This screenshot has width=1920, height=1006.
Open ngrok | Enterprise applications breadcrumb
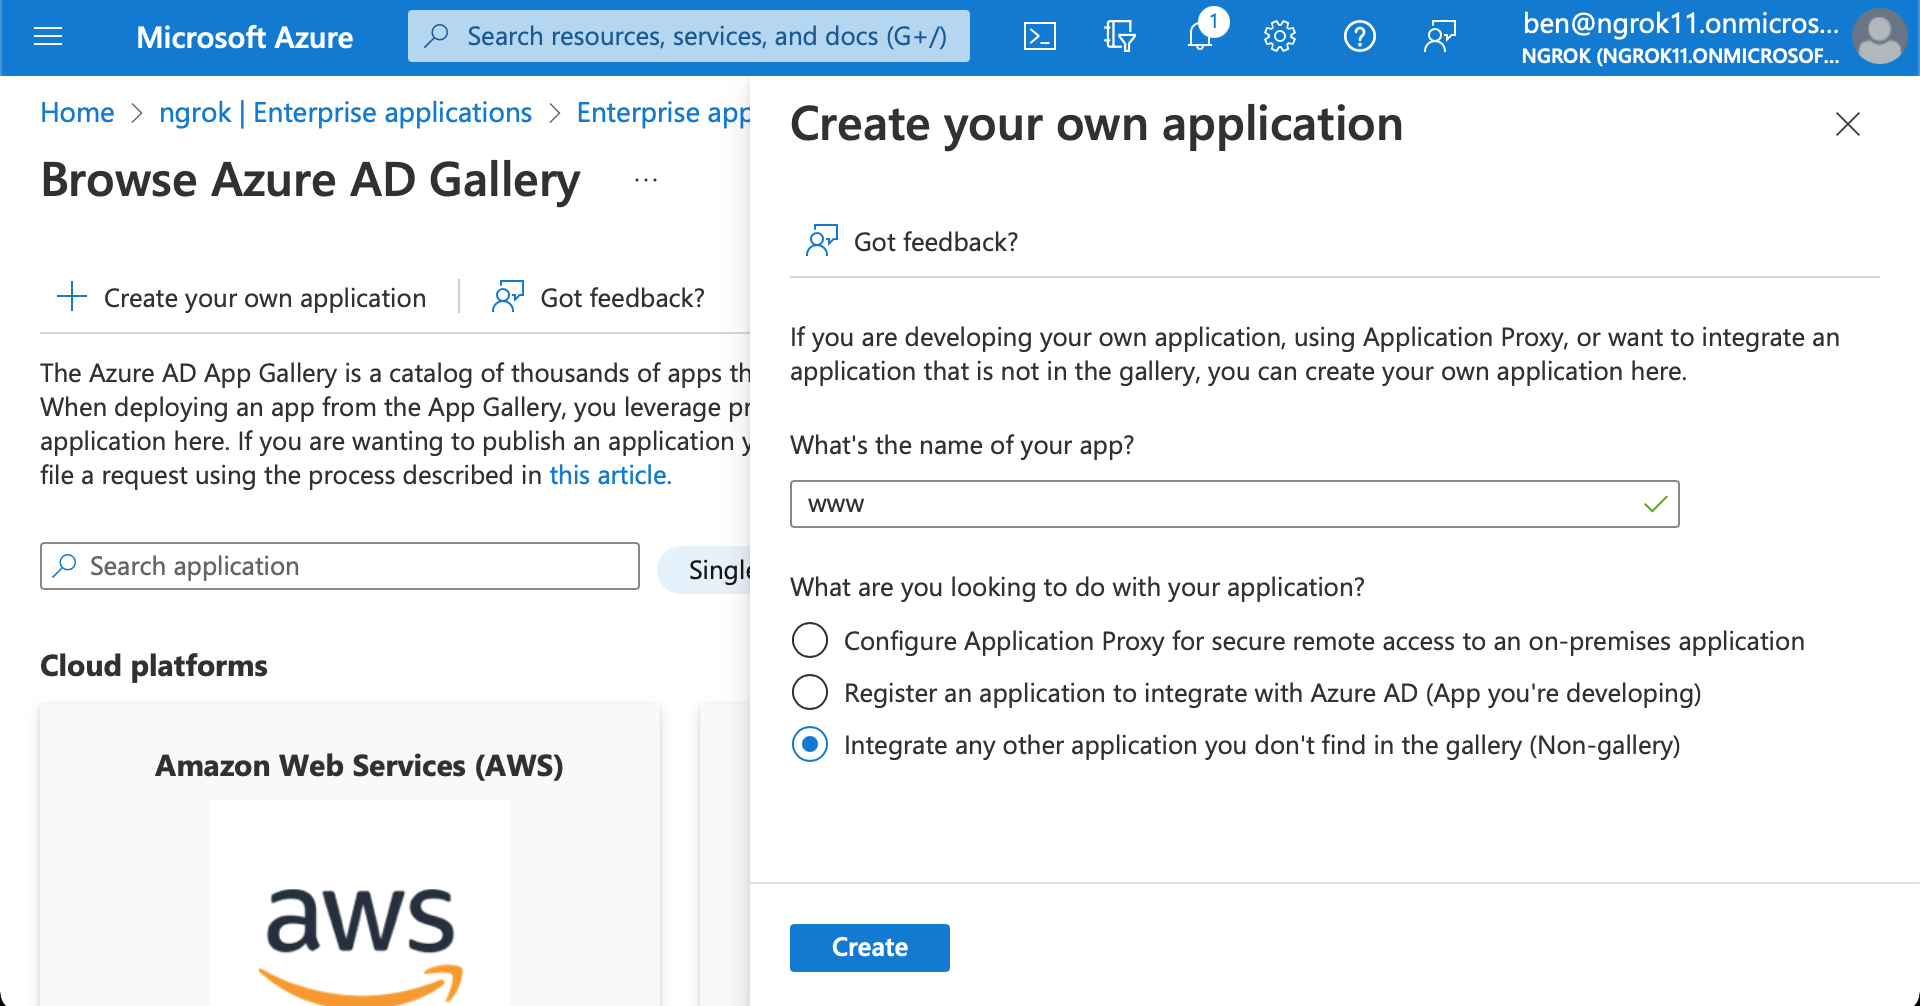(x=345, y=112)
